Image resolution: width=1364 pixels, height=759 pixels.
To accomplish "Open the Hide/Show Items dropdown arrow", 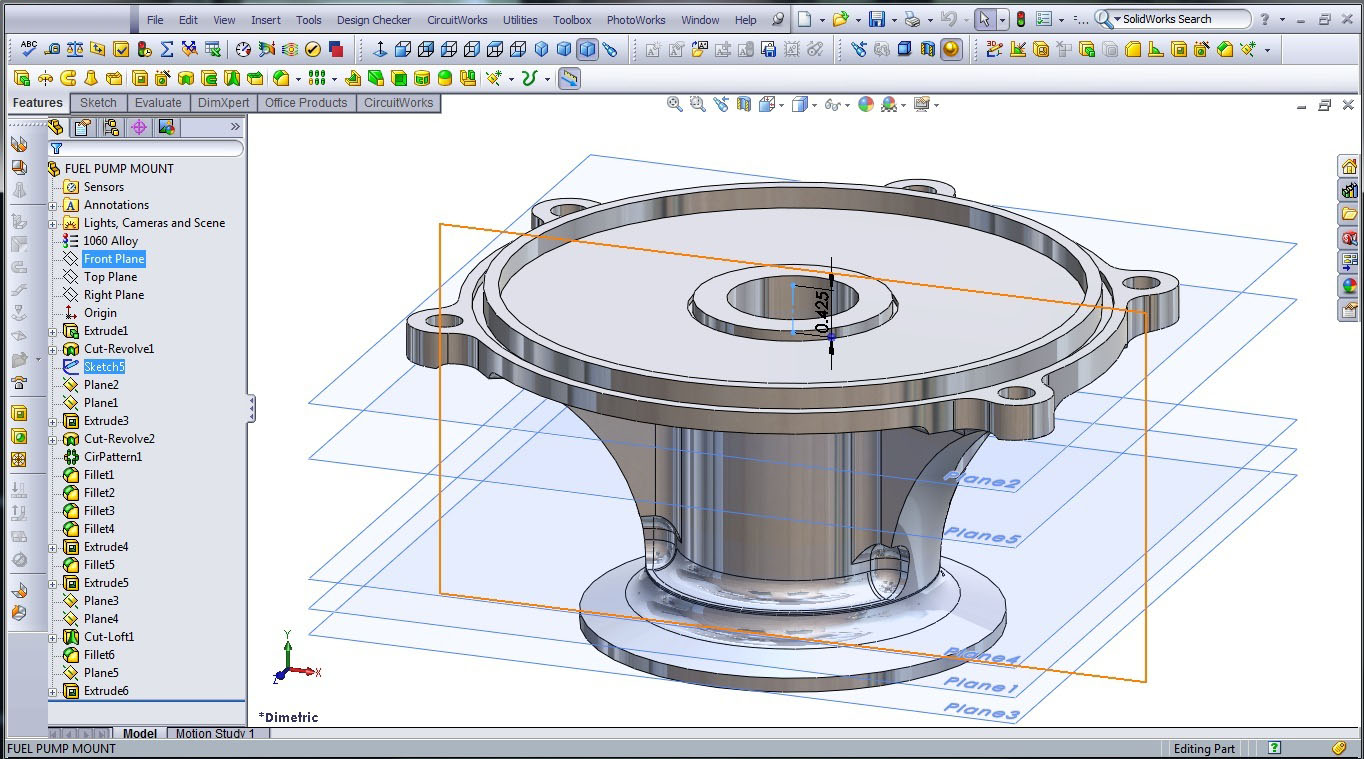I will (x=849, y=105).
